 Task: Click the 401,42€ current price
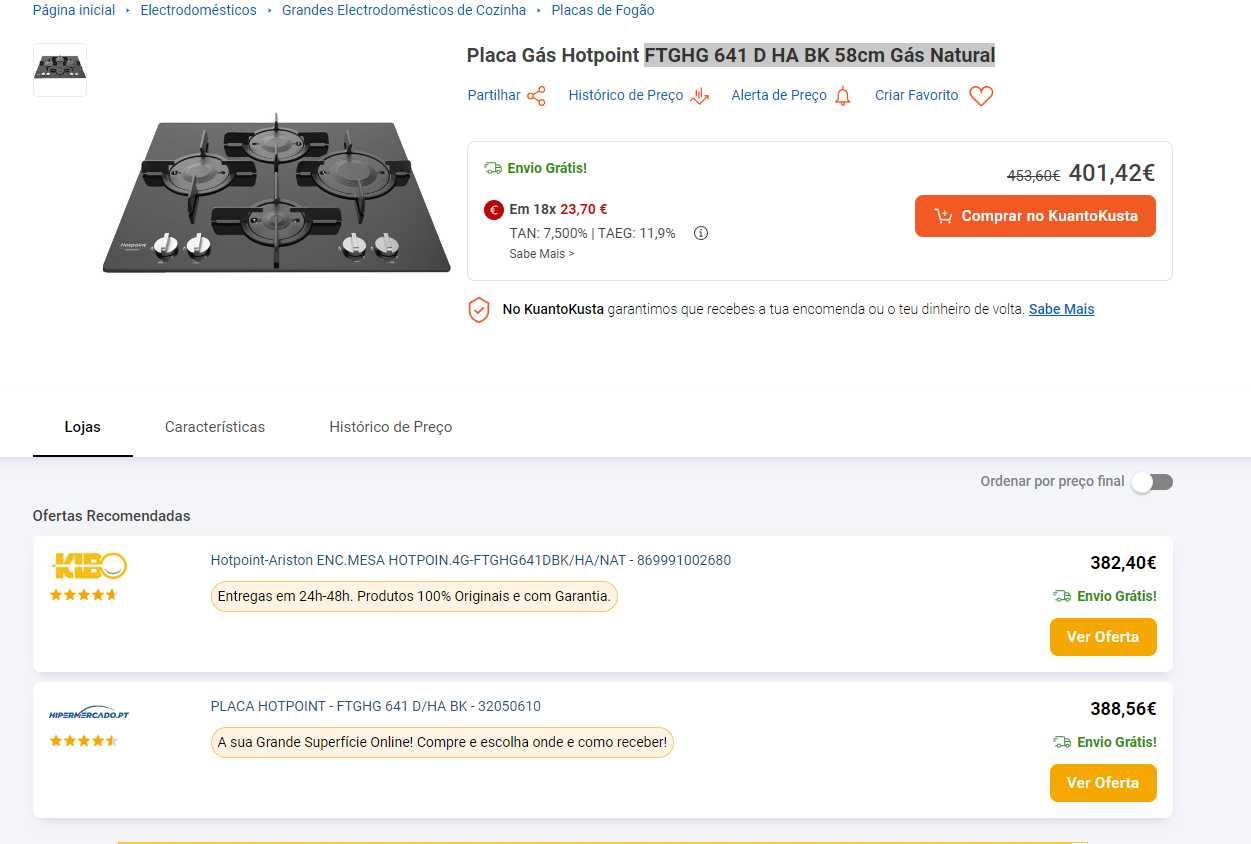[x=1112, y=173]
